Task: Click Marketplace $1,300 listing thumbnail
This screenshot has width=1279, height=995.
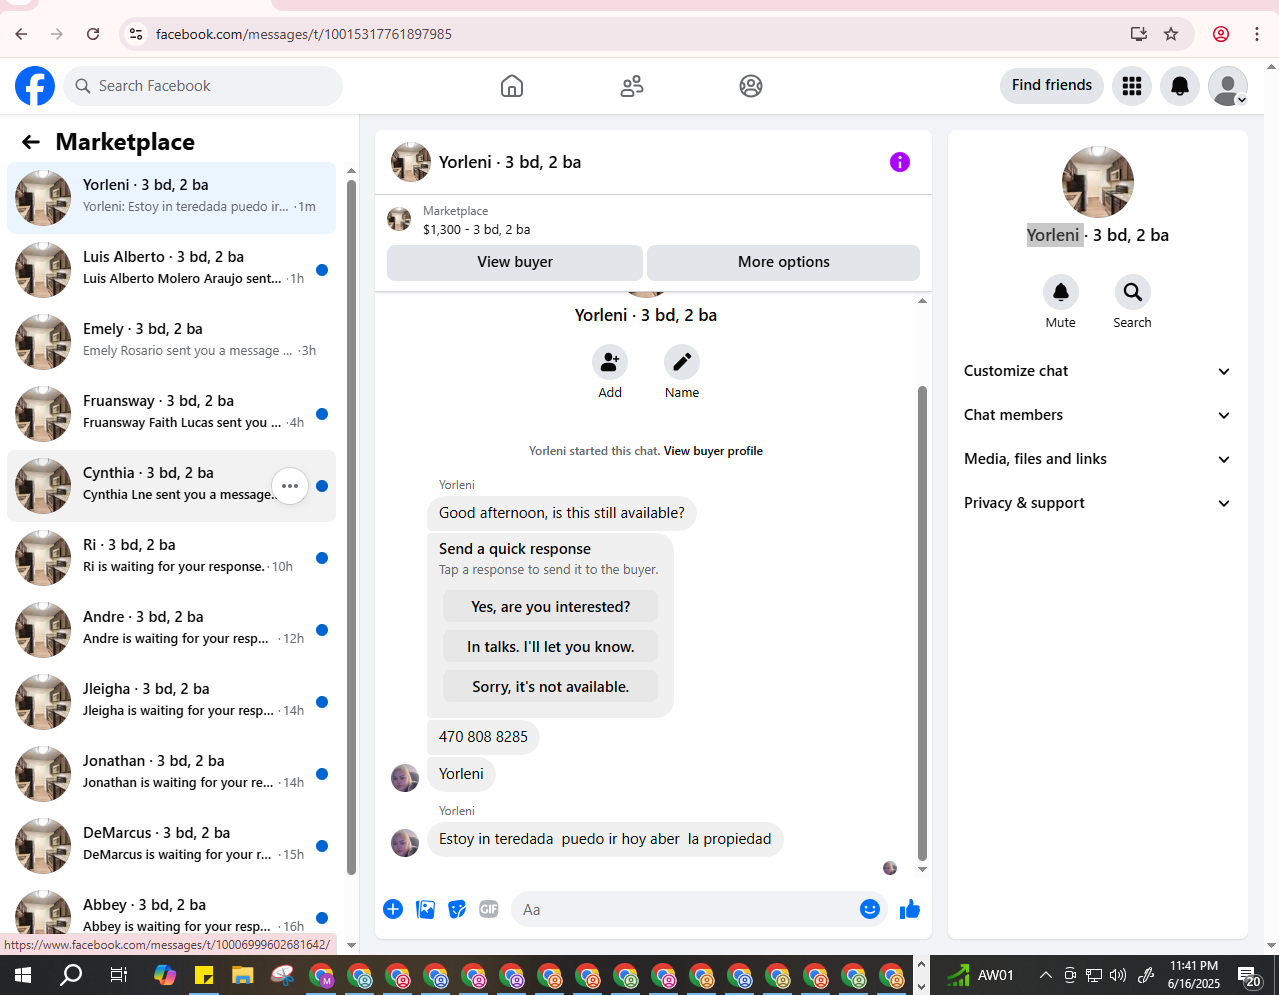Action: 399,219
